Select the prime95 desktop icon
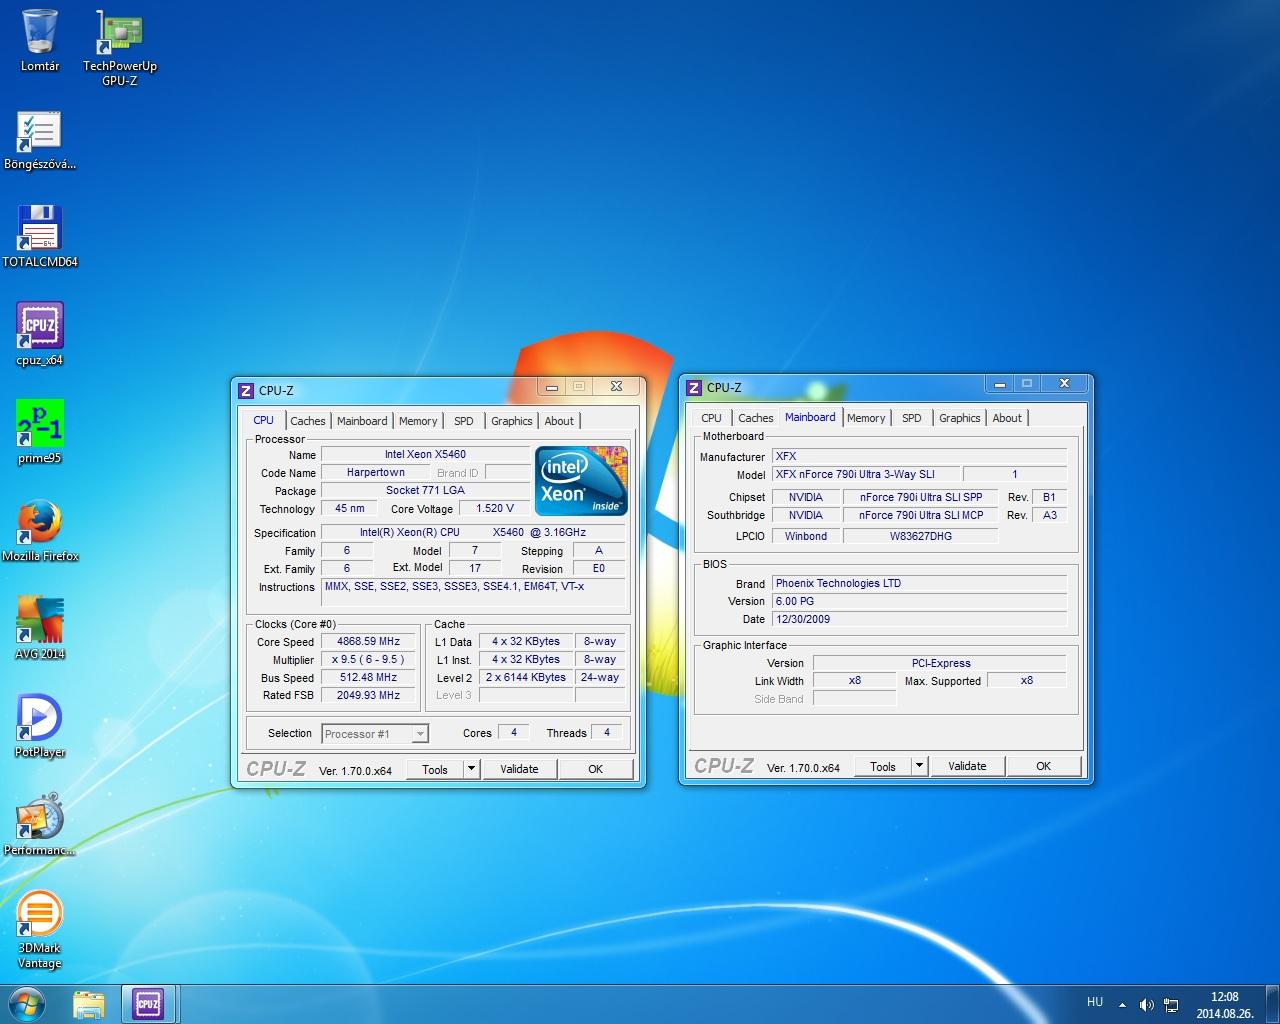The height and width of the screenshot is (1024, 1280). click(x=40, y=433)
